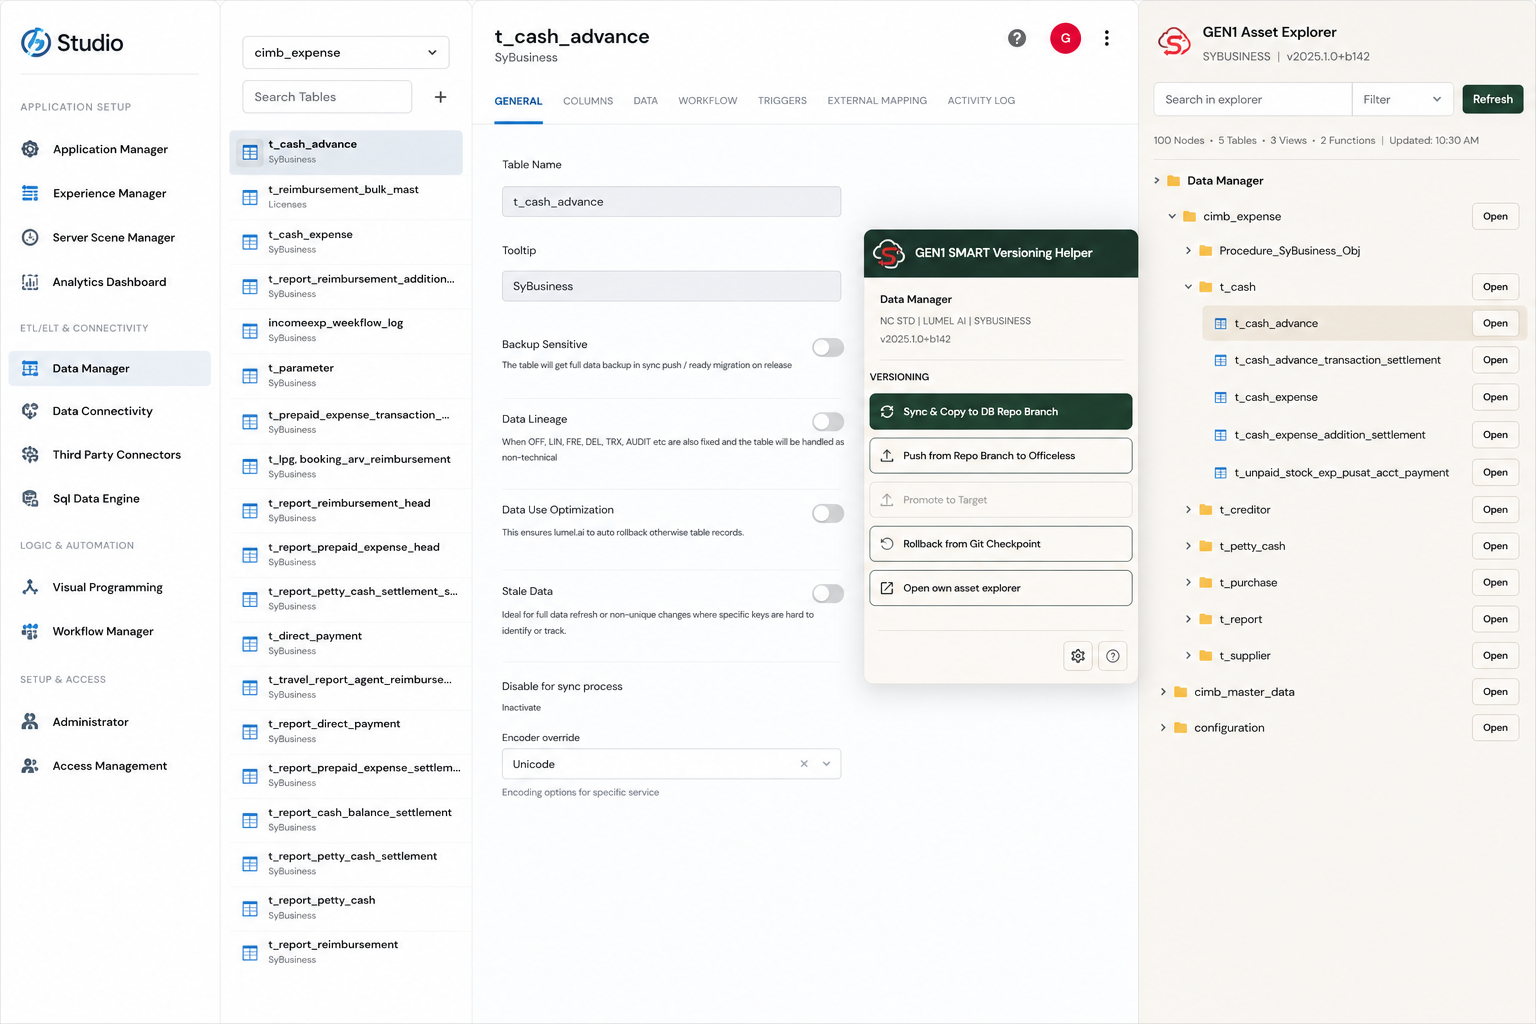
Task: Open Data Connectivity icon
Action: click(x=30, y=411)
